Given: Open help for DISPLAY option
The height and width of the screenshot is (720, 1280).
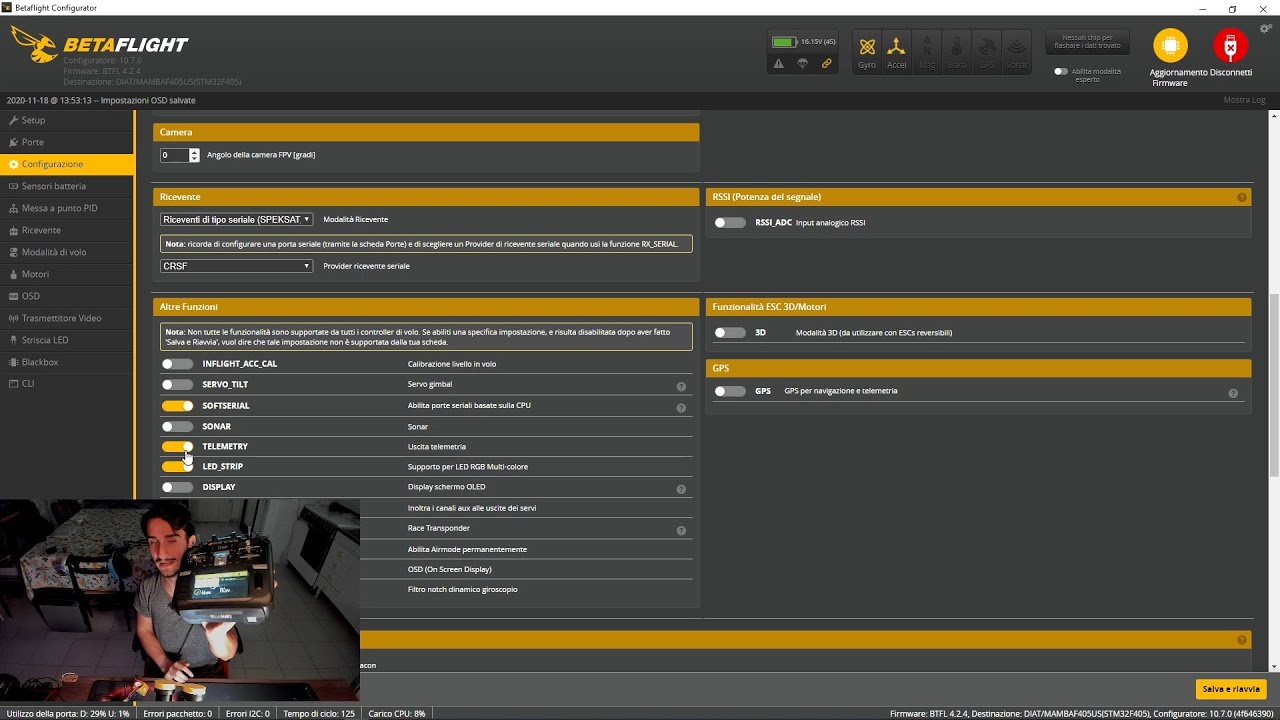Looking at the screenshot, I should point(681,489).
